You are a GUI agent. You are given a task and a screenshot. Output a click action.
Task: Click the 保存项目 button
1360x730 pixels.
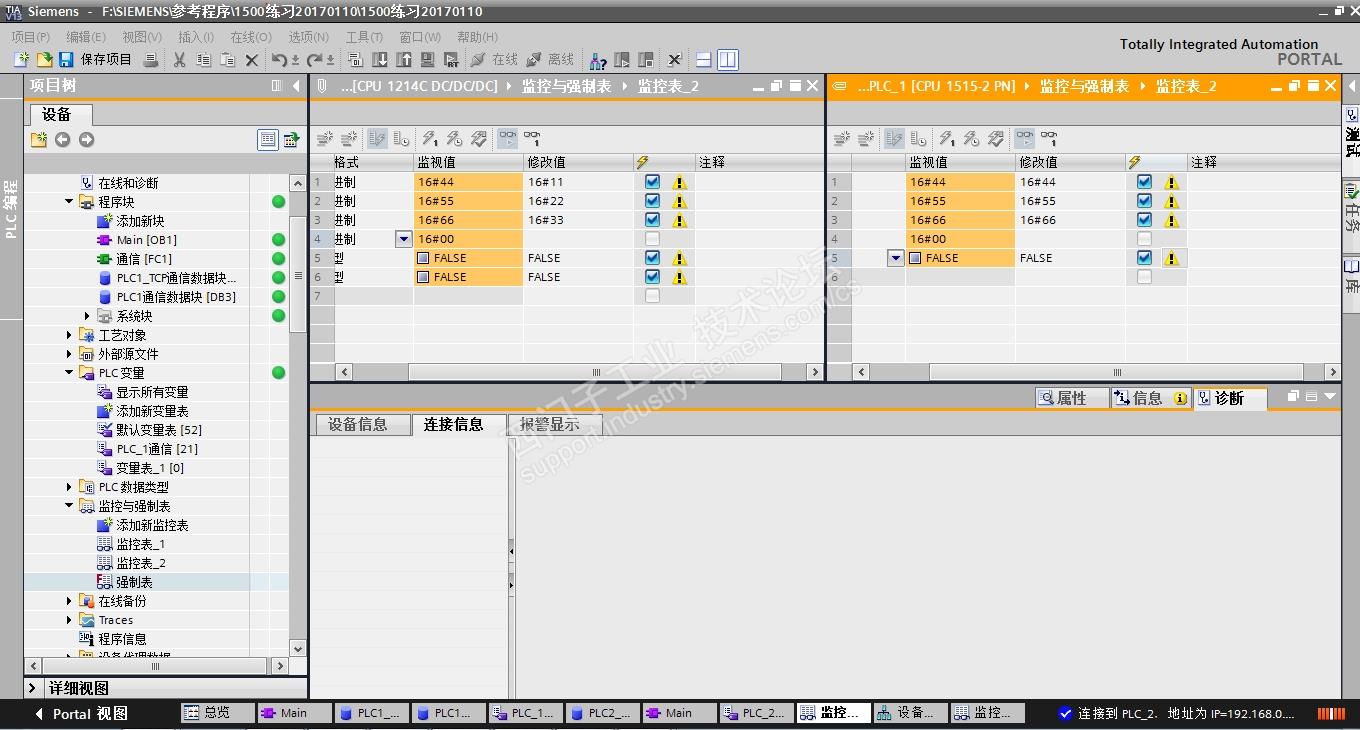click(x=96, y=60)
